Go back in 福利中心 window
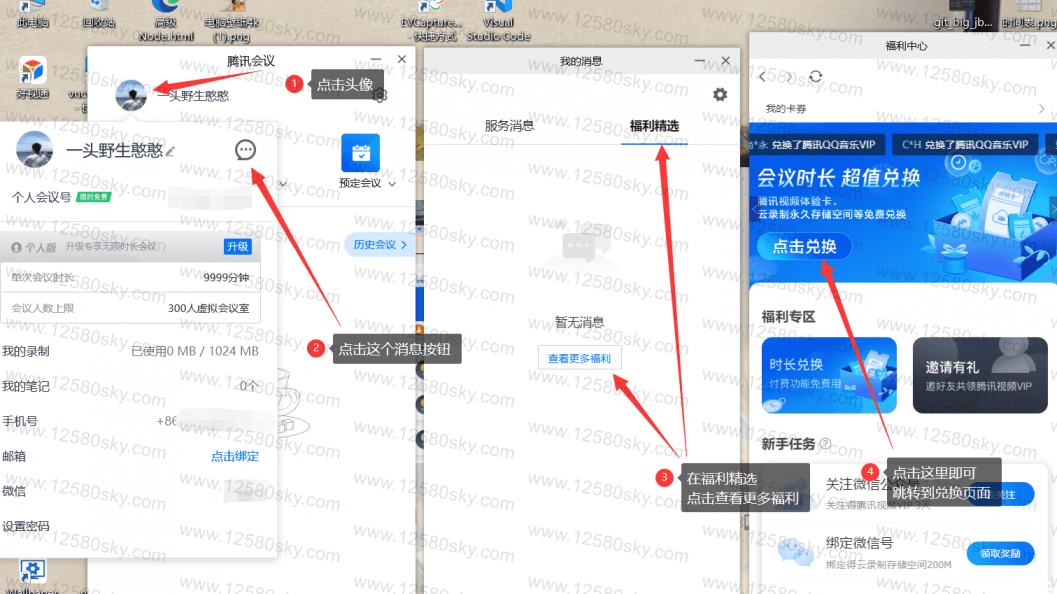 pyautogui.click(x=762, y=76)
